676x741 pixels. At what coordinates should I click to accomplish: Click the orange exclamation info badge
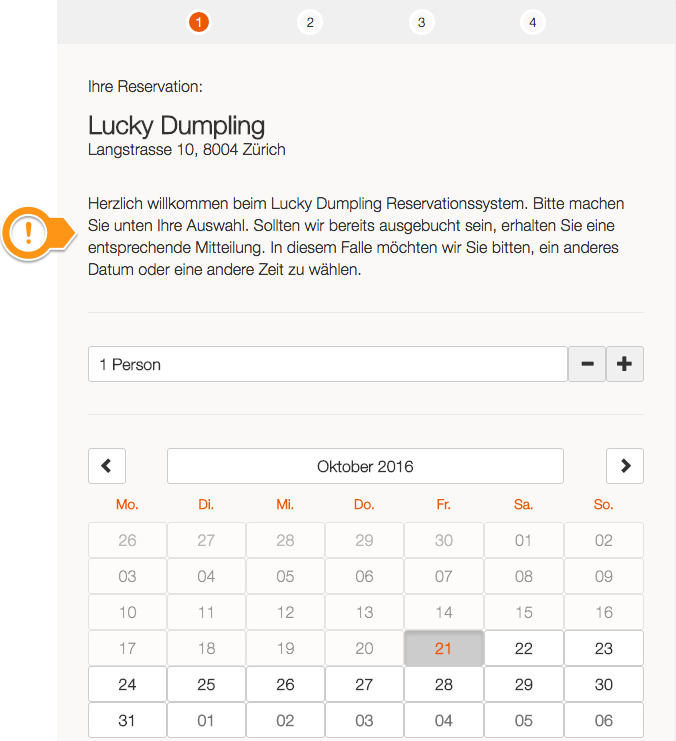coord(28,233)
